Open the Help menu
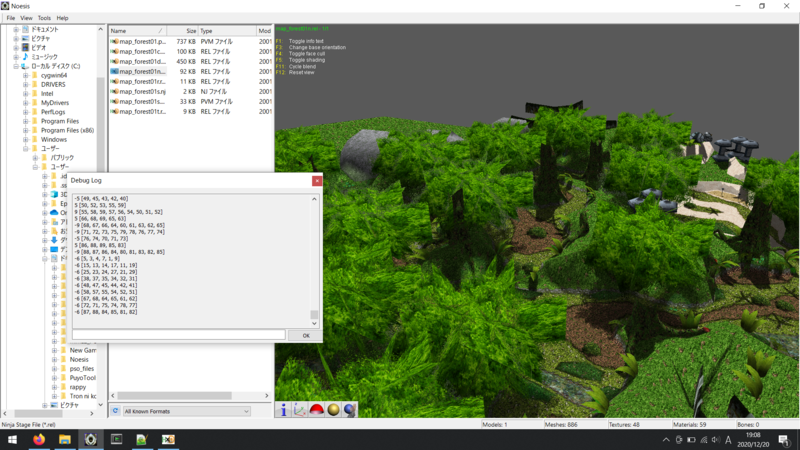The height and width of the screenshot is (450, 800). tap(62, 18)
